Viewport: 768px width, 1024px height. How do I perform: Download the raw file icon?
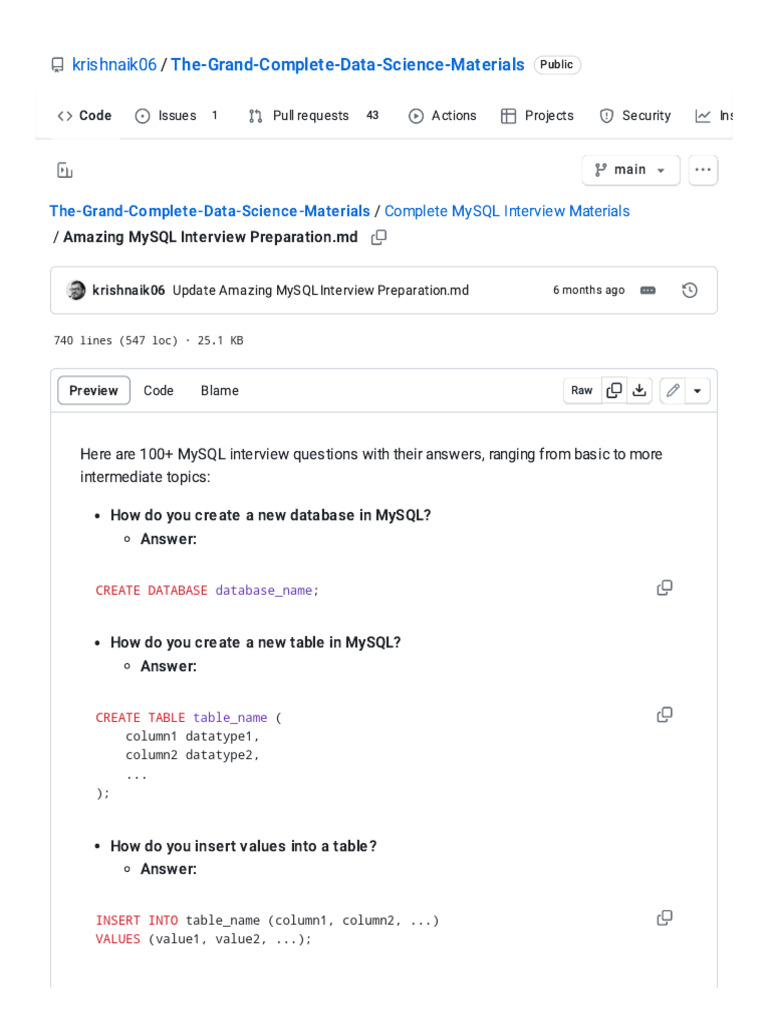pos(640,390)
